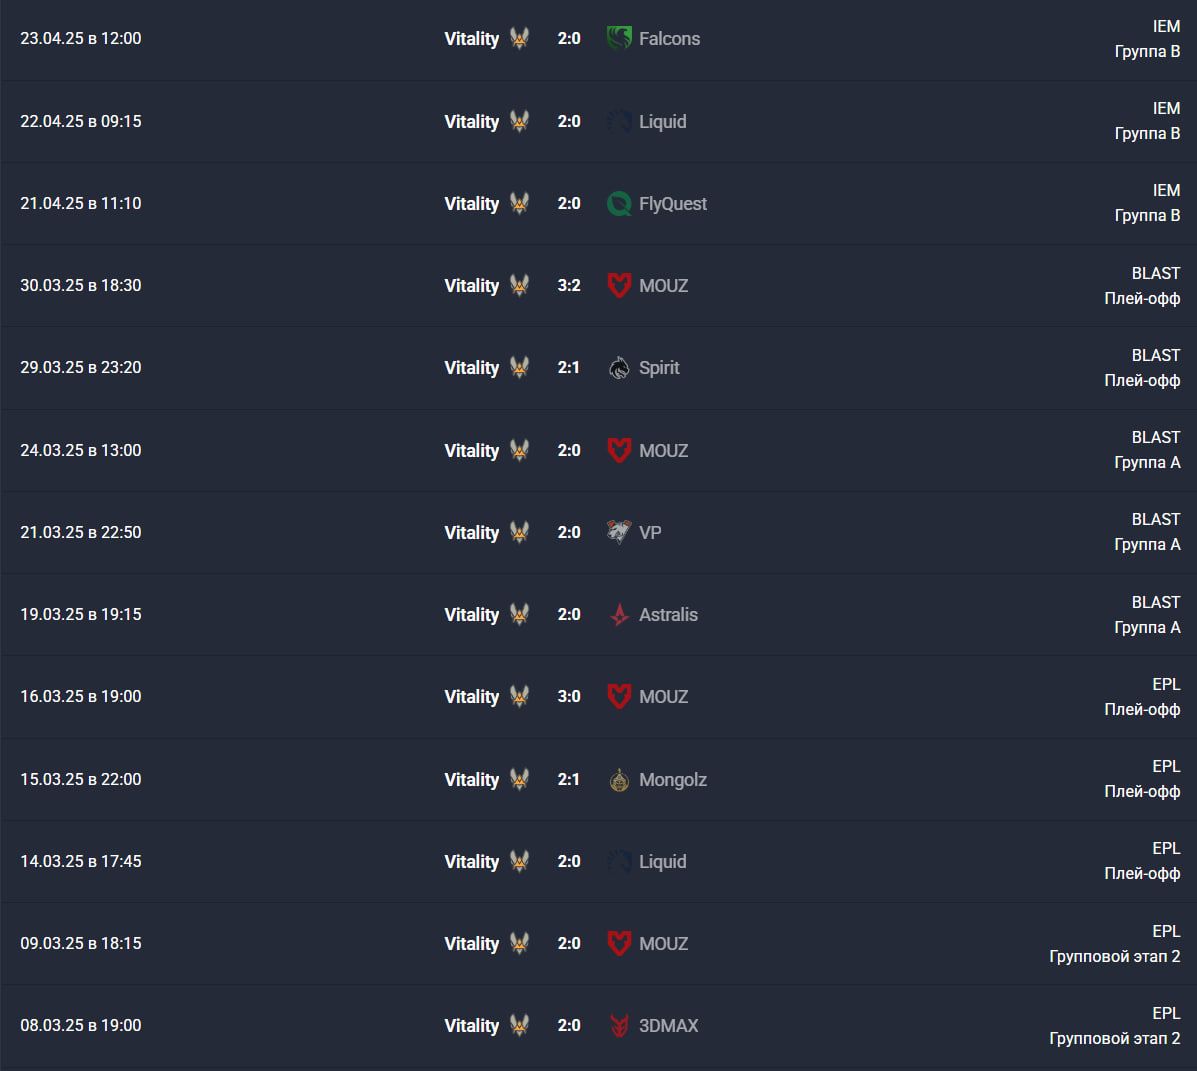
Task: Open the FlyQuest team name link
Action: pyautogui.click(x=673, y=204)
